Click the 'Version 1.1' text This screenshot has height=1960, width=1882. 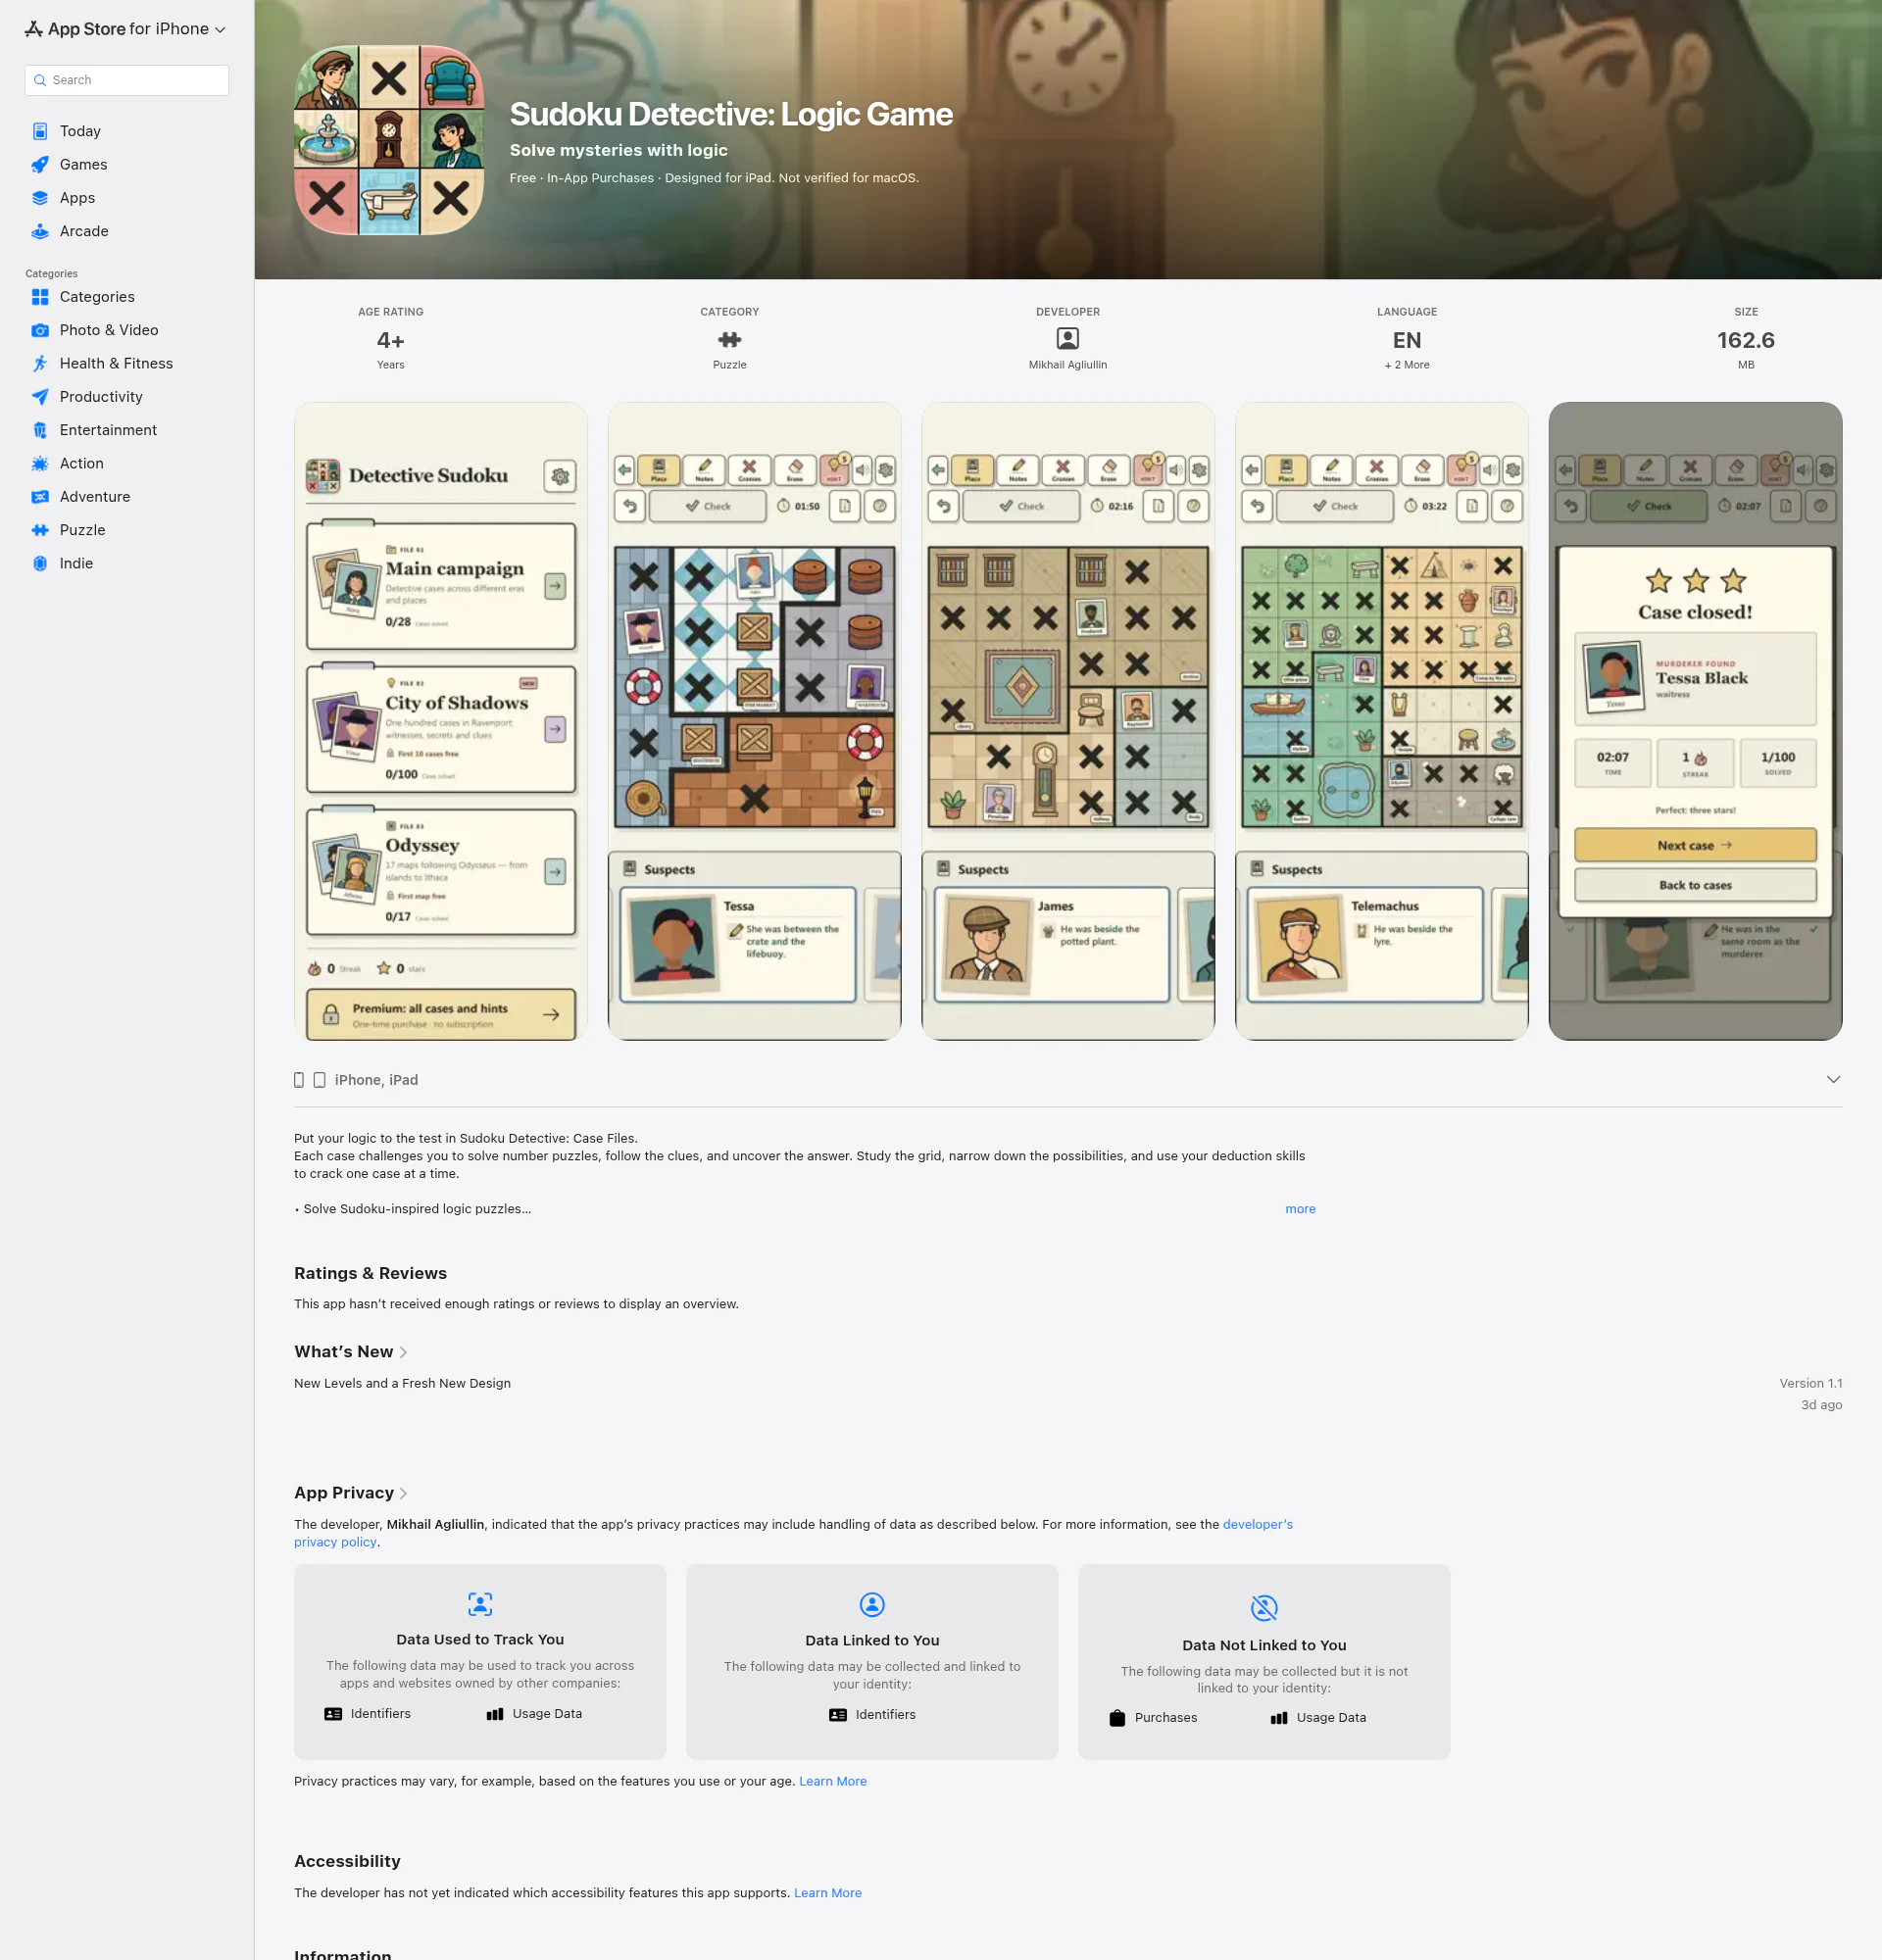pos(1810,1383)
